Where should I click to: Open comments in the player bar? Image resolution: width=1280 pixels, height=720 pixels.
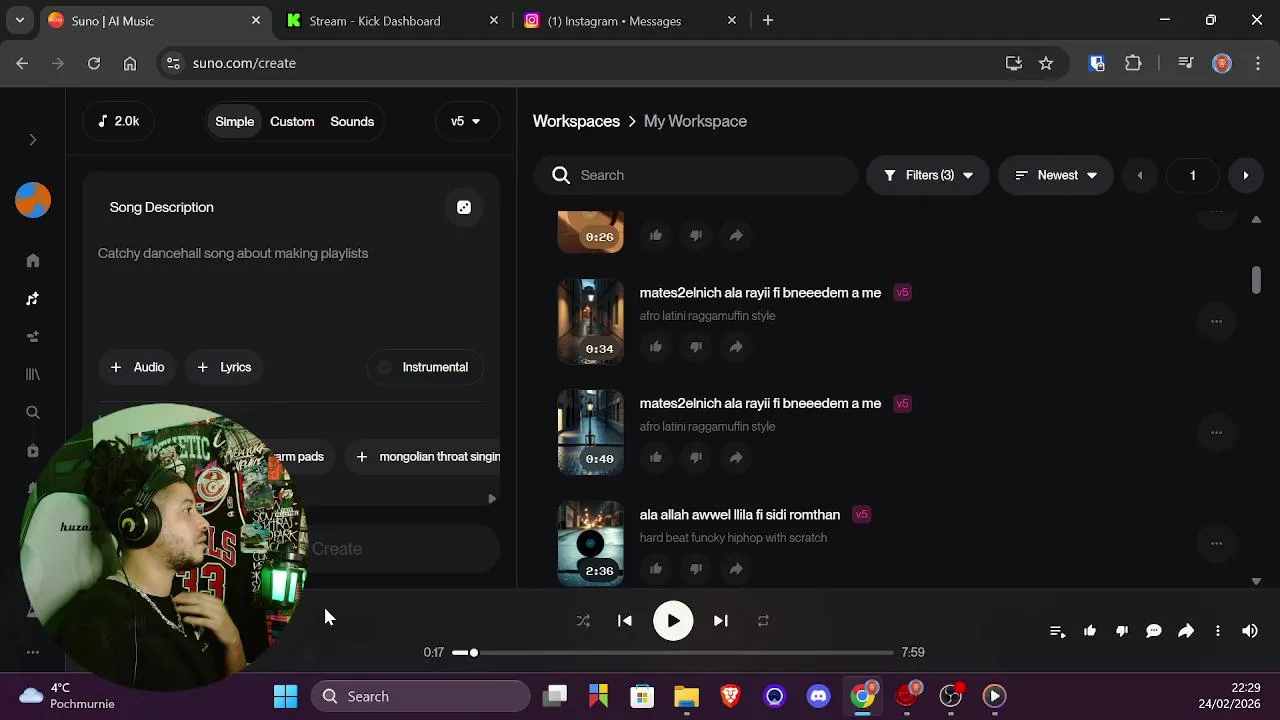[1154, 631]
